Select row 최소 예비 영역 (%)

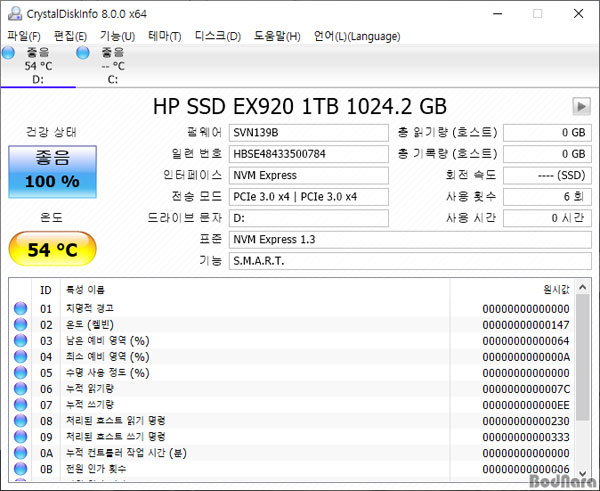coord(292,357)
